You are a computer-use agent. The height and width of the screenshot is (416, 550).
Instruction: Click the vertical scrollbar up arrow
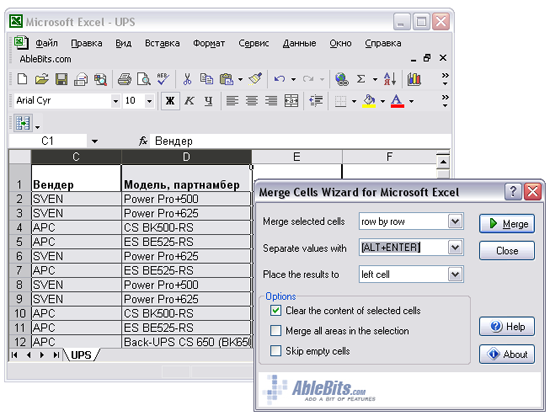[443, 162]
